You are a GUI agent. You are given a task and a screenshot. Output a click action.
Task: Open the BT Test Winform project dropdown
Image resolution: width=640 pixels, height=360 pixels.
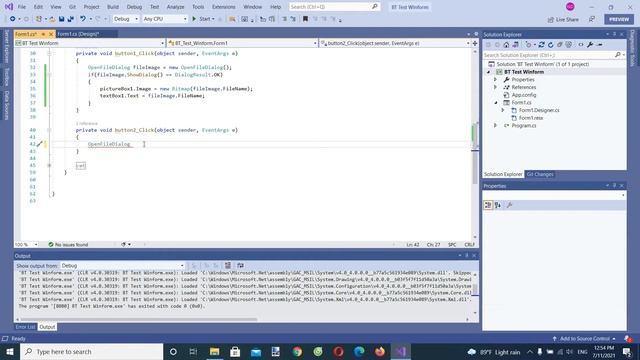89,43
